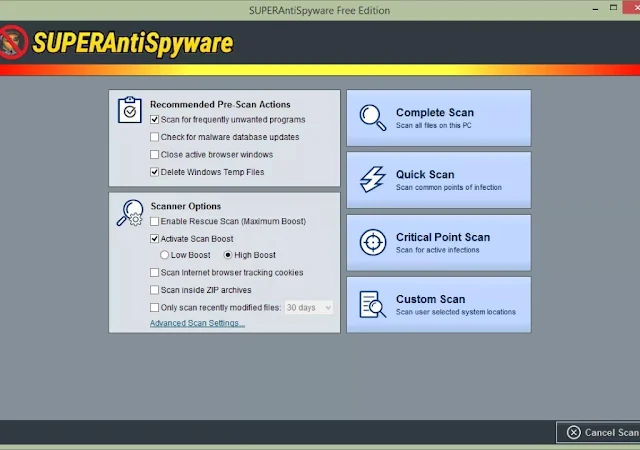The height and width of the screenshot is (450, 640).
Task: Minimize the SUPERAntiSpyware window
Action: (x=596, y=9)
